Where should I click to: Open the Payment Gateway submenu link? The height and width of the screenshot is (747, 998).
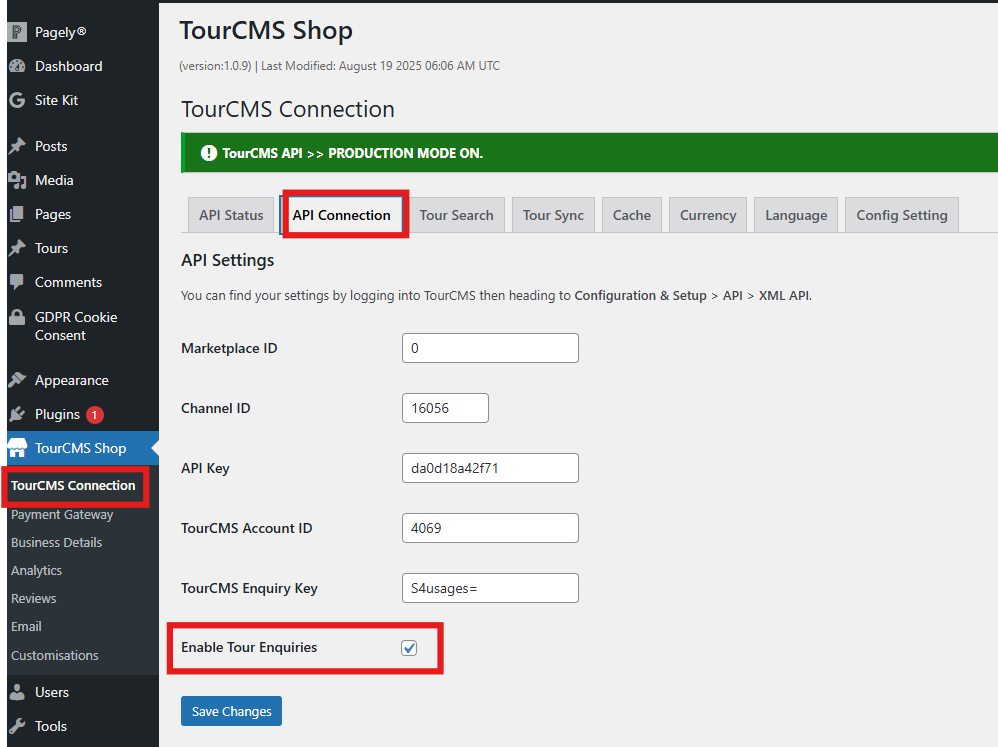click(62, 514)
